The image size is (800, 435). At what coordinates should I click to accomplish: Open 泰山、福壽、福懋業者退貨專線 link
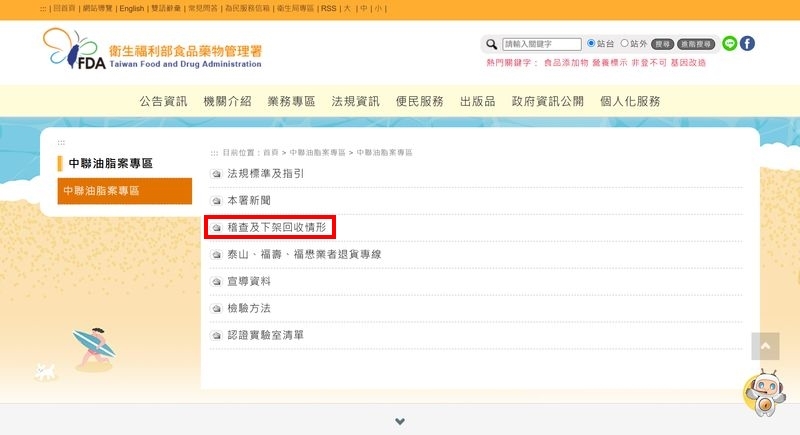(304, 254)
